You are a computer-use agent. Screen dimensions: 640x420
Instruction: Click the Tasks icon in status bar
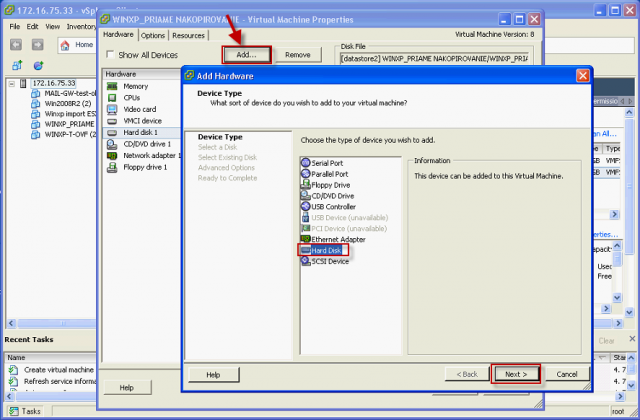[x=13, y=411]
